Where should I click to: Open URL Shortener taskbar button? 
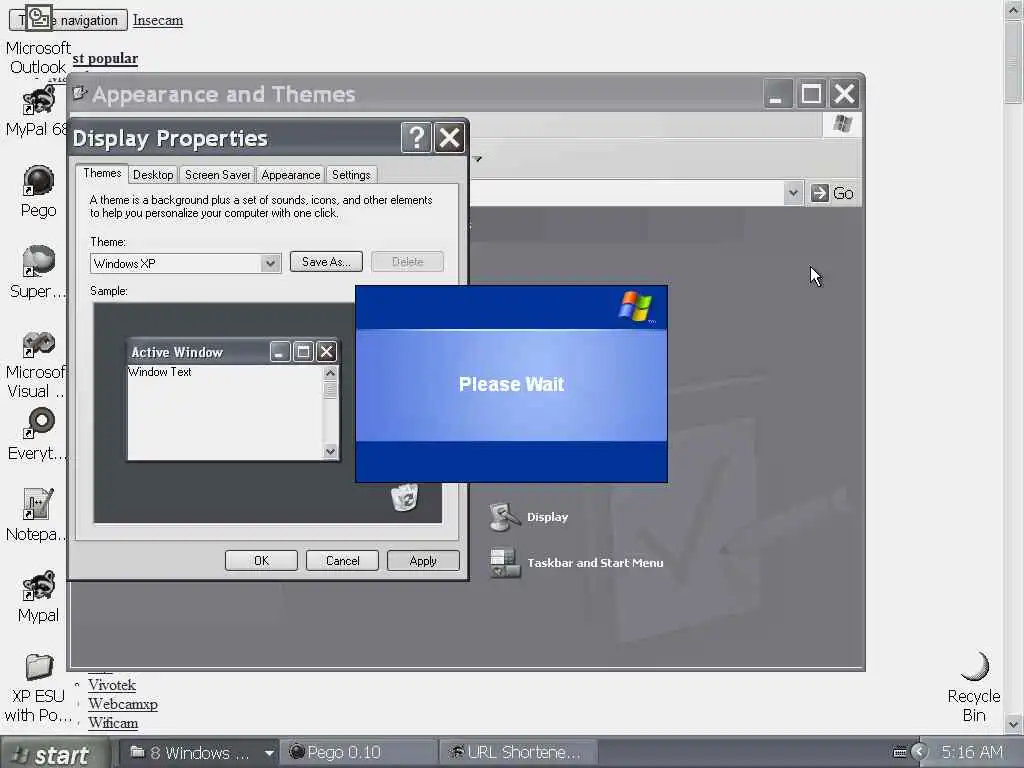[x=517, y=753]
